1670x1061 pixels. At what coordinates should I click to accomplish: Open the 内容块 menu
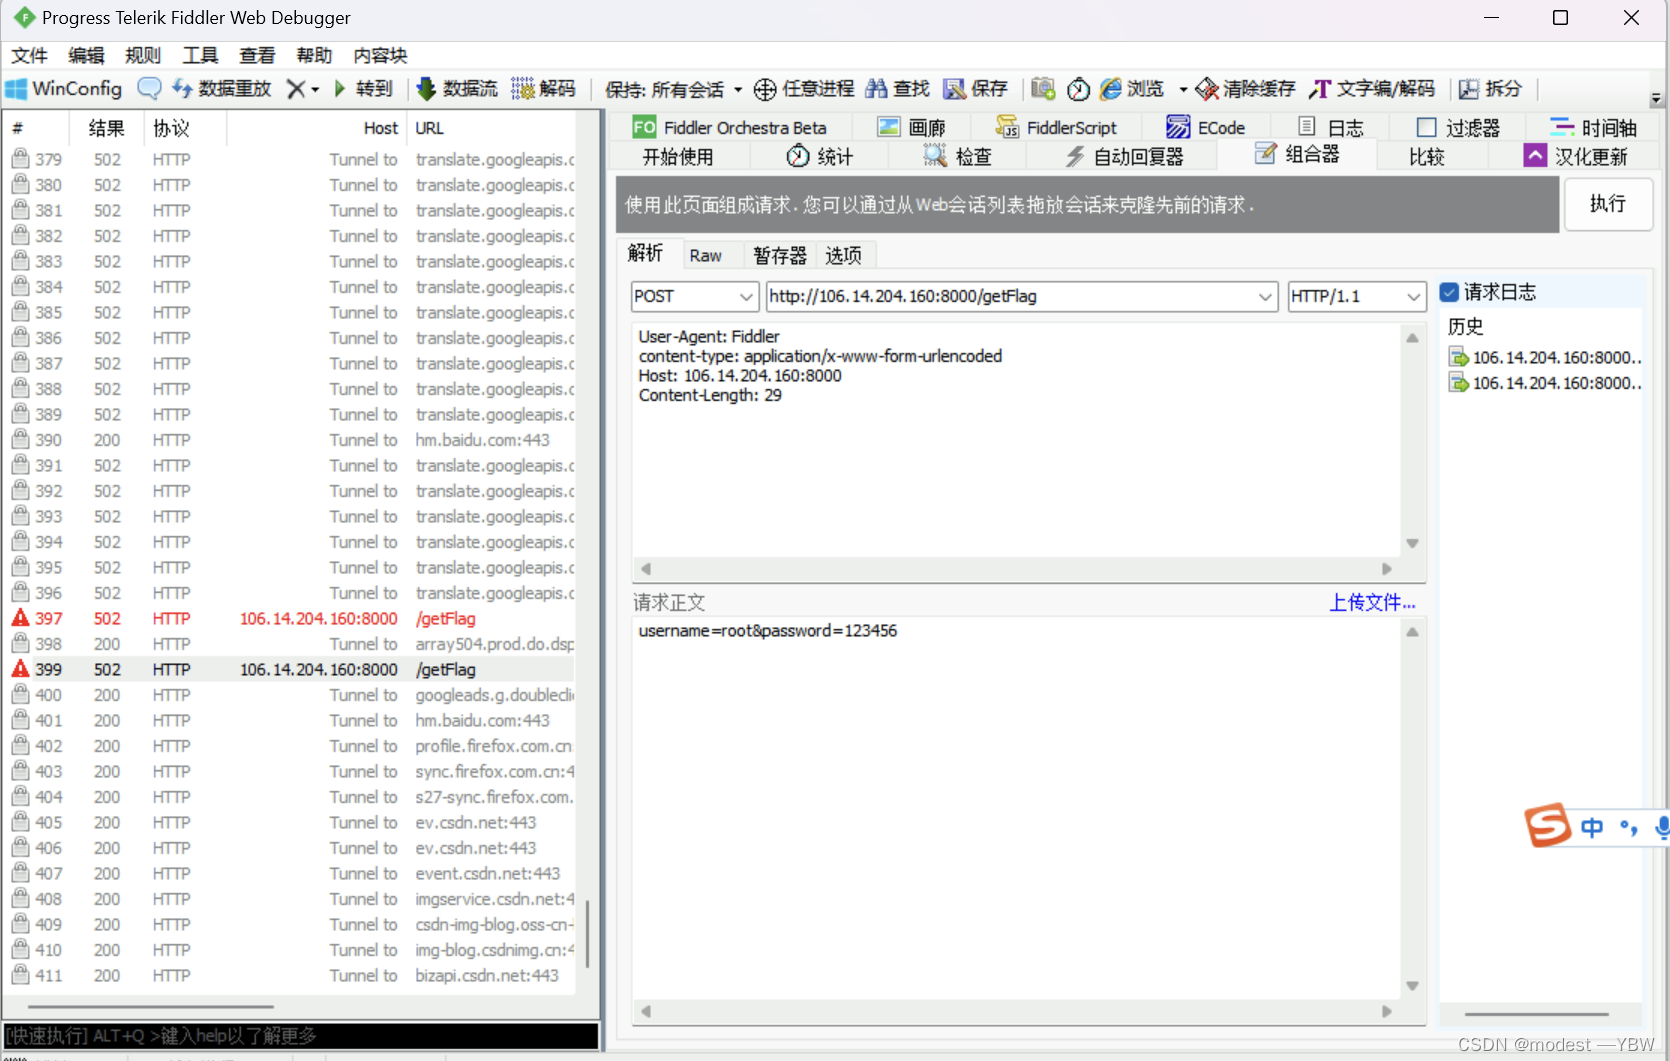coord(380,56)
